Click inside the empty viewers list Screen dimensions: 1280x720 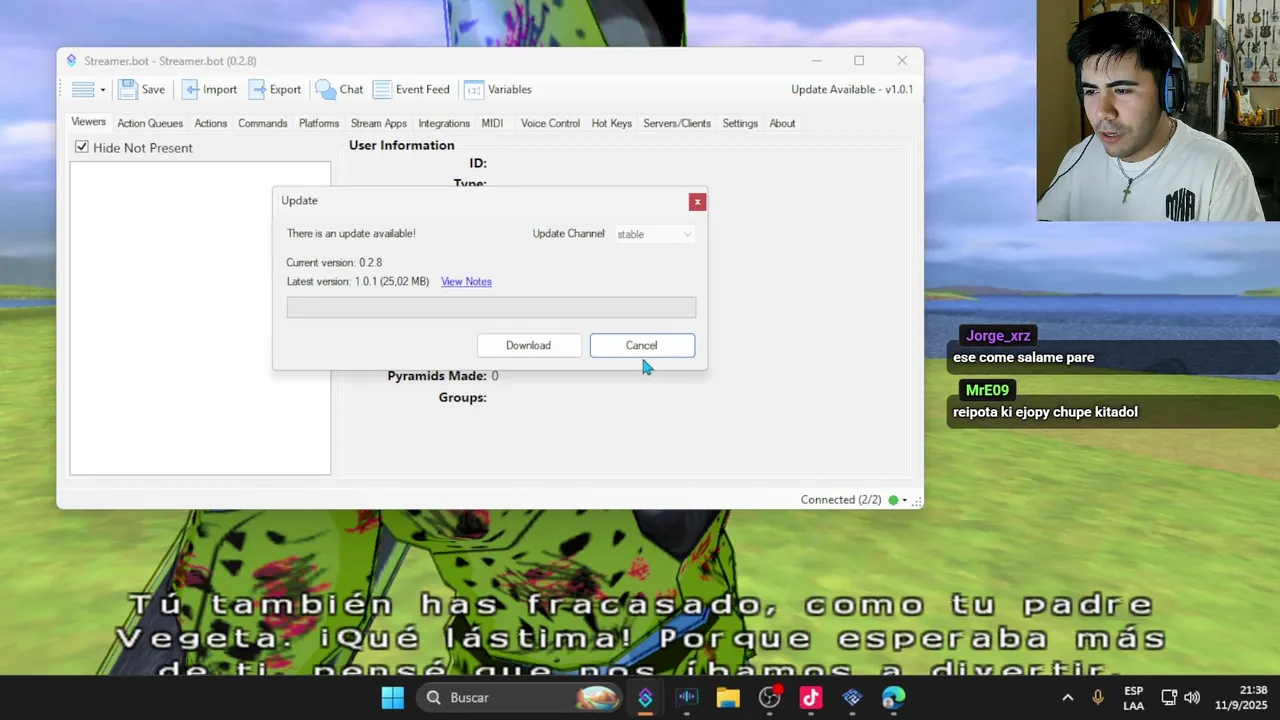click(200, 318)
